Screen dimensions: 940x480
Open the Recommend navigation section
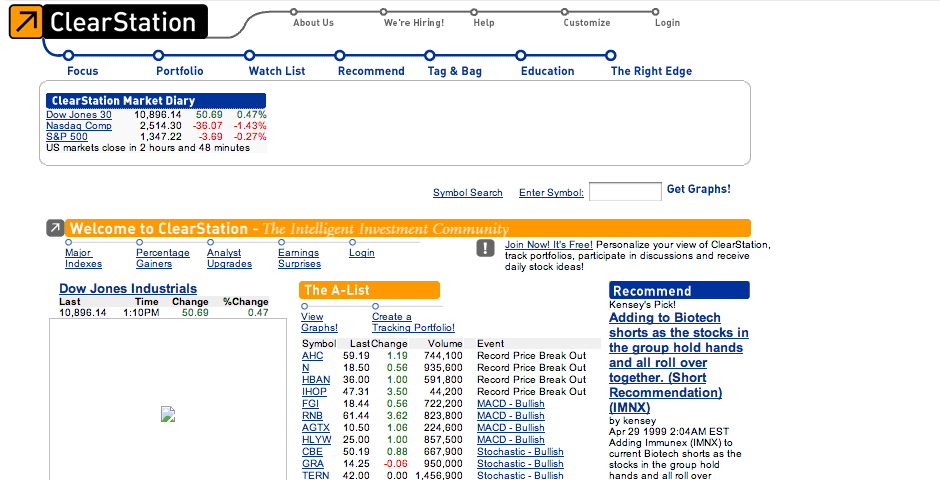371,71
